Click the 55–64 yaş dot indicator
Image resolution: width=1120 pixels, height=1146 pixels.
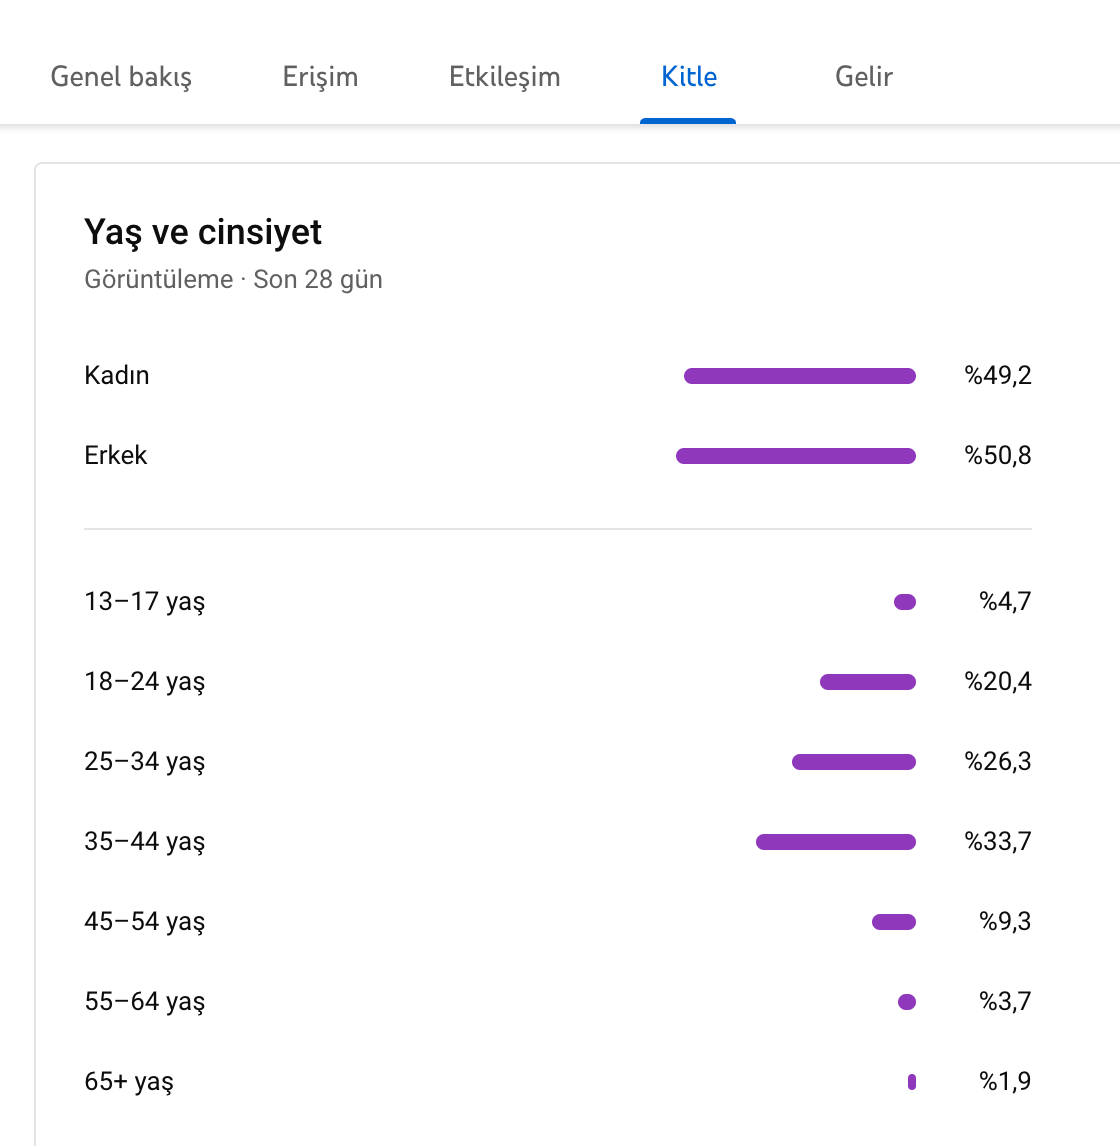[x=907, y=1002]
